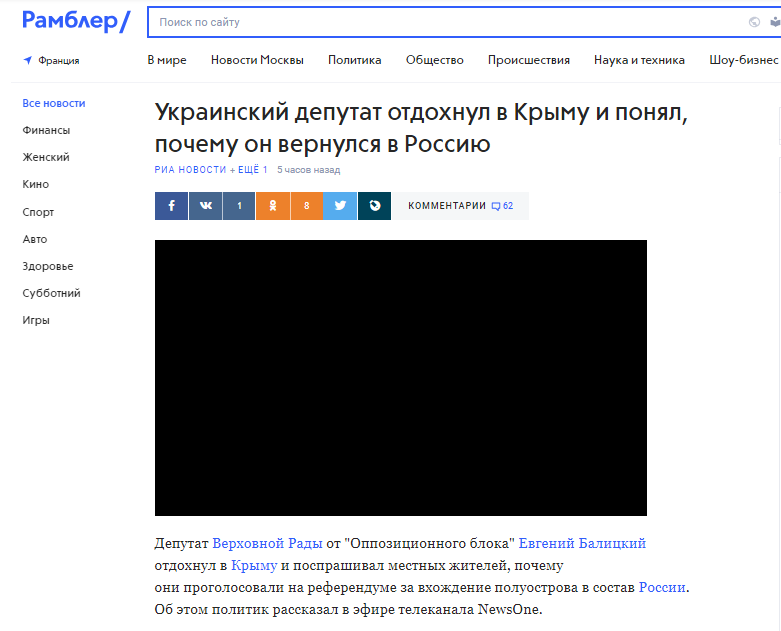Open the Спорт category in the sidebar
Screen dimensions: 781x631
click(x=38, y=212)
